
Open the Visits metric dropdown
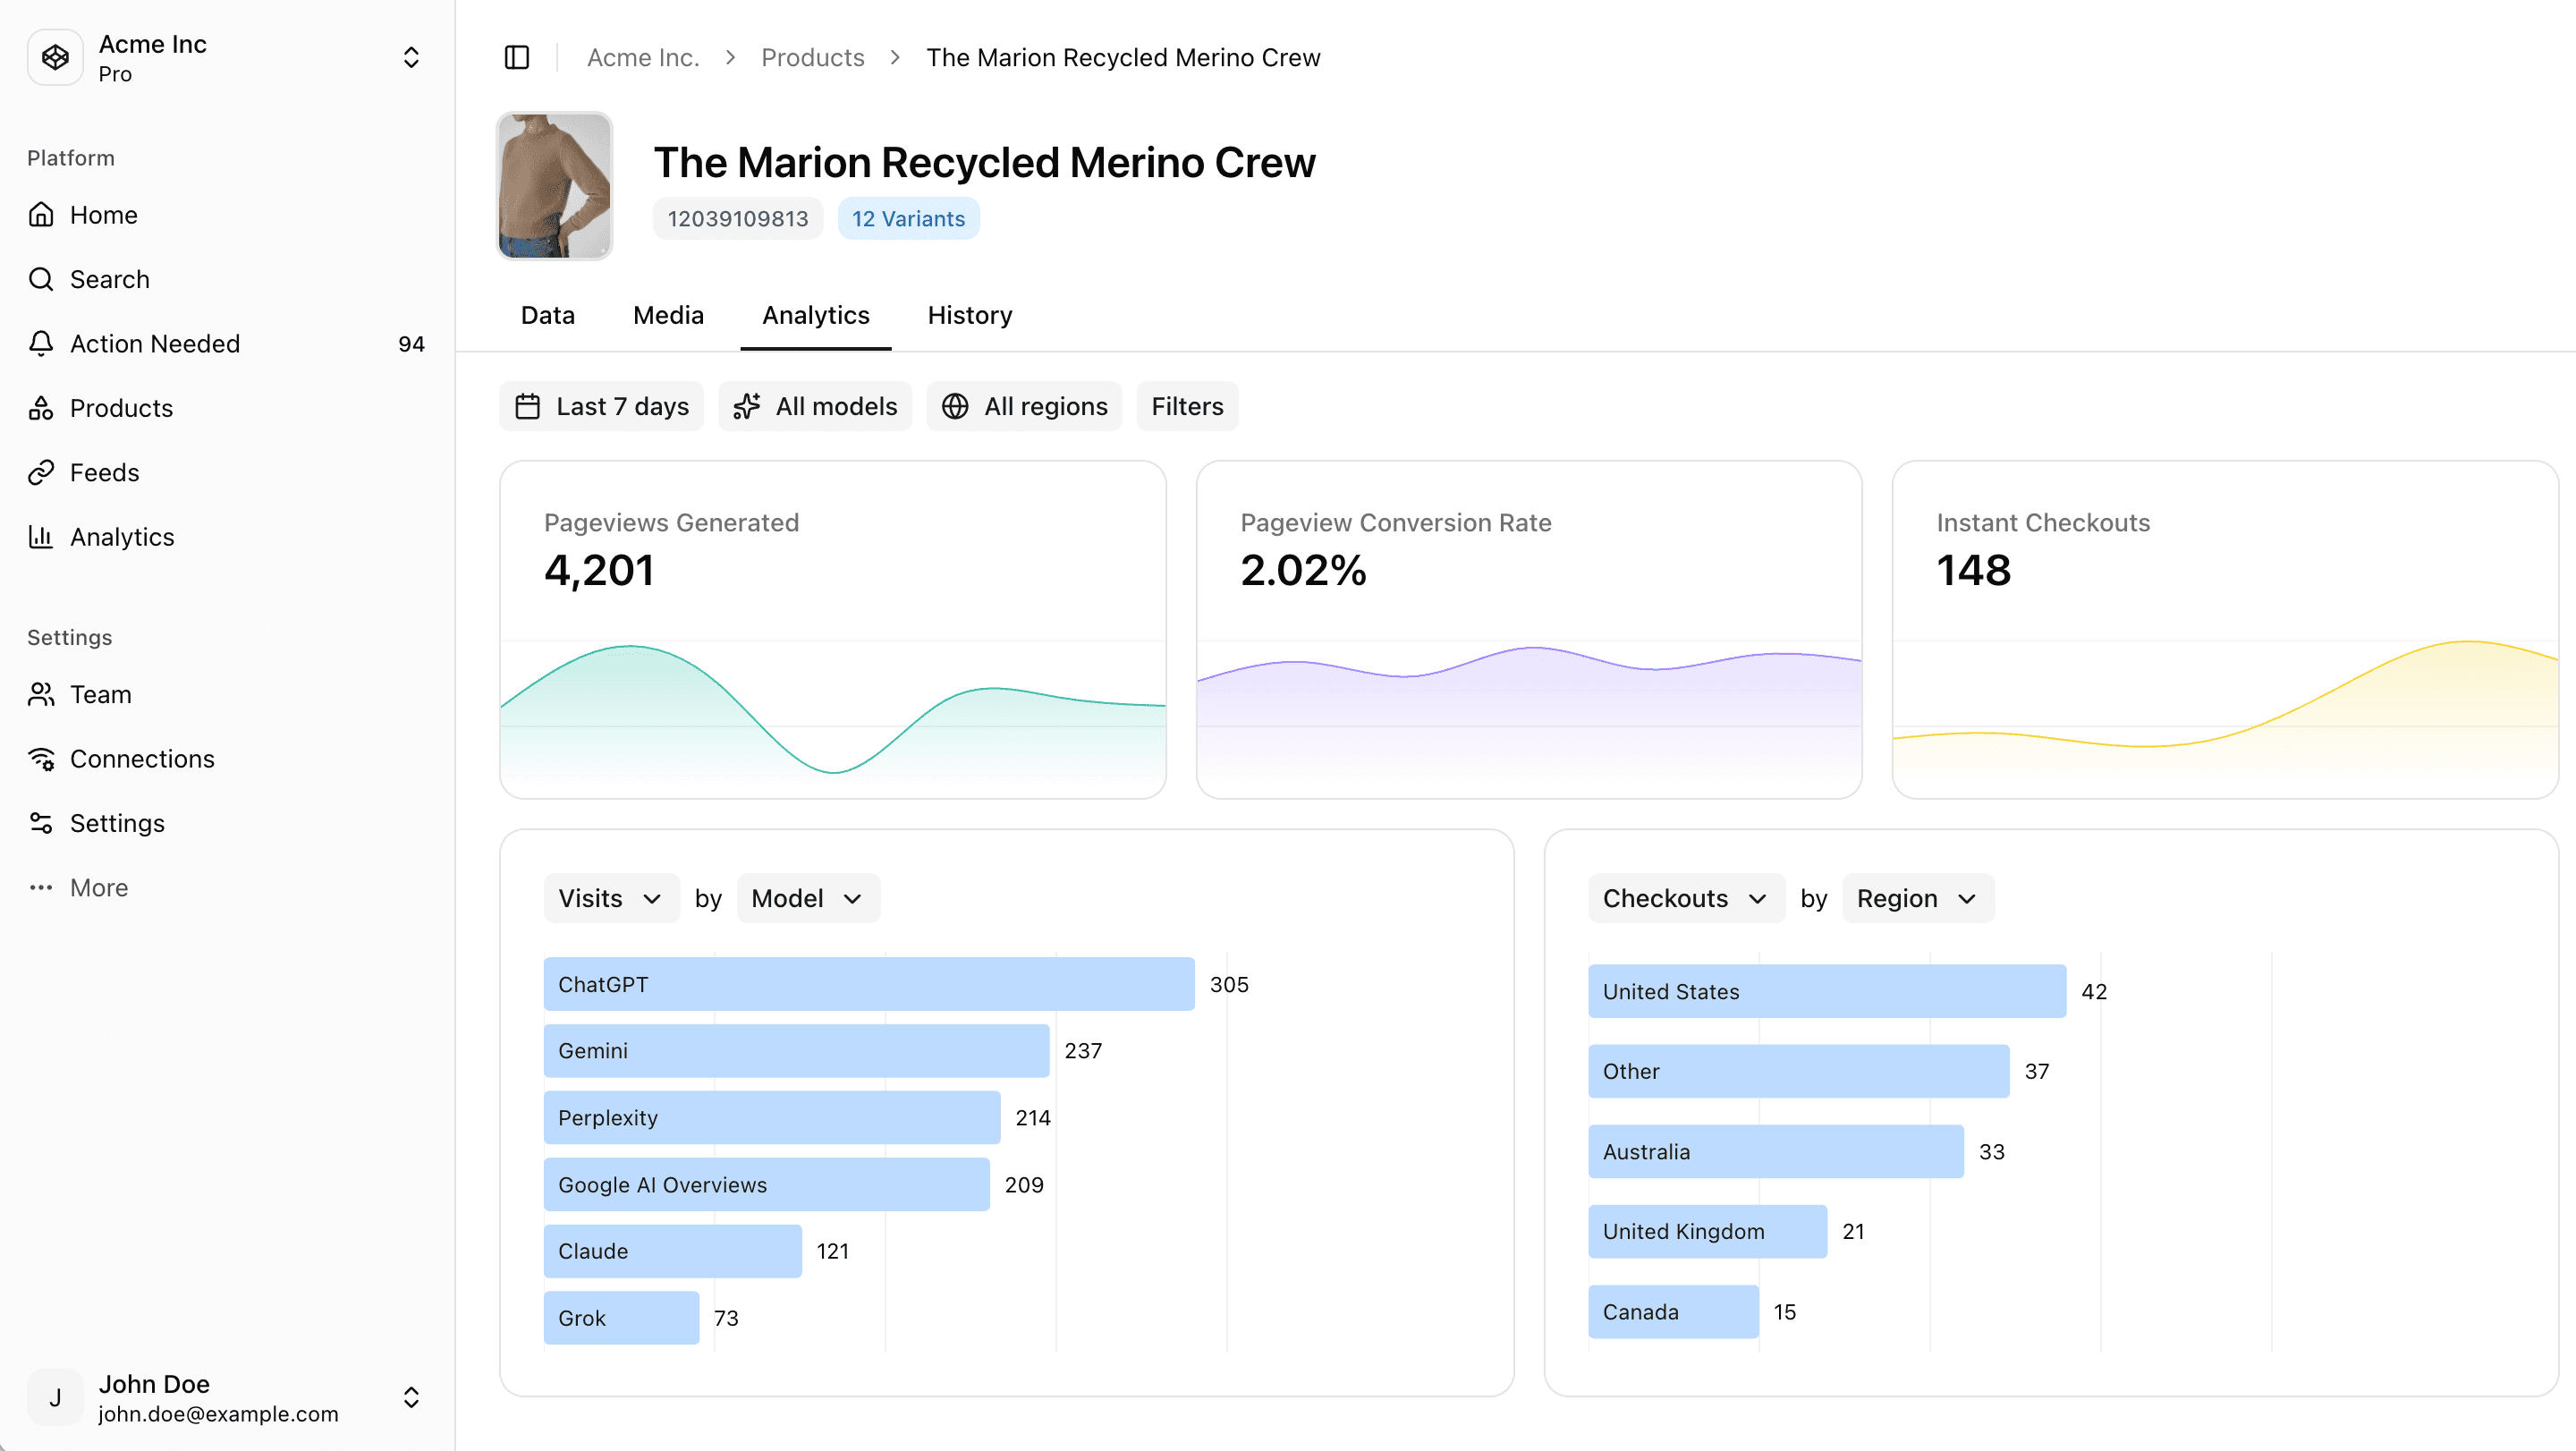coord(610,897)
